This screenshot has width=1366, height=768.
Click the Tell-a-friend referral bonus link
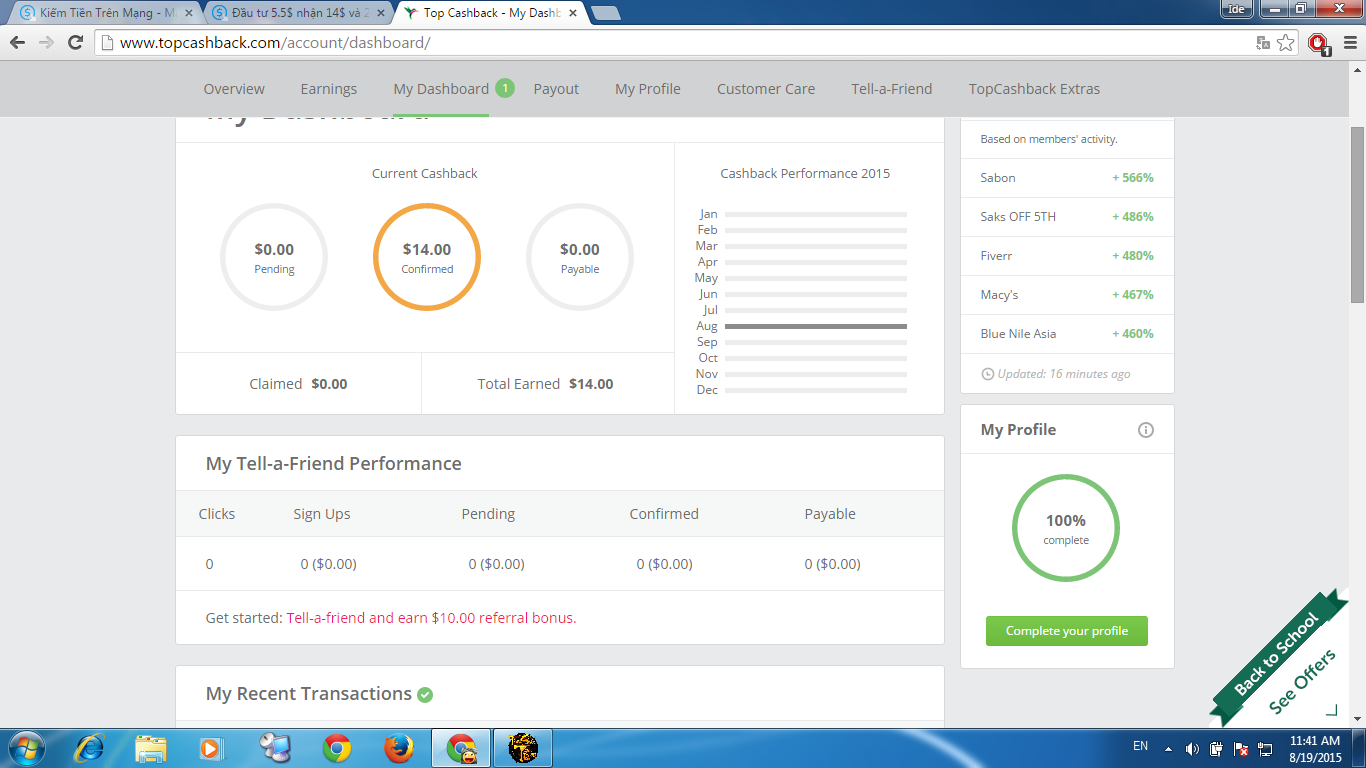(431, 618)
